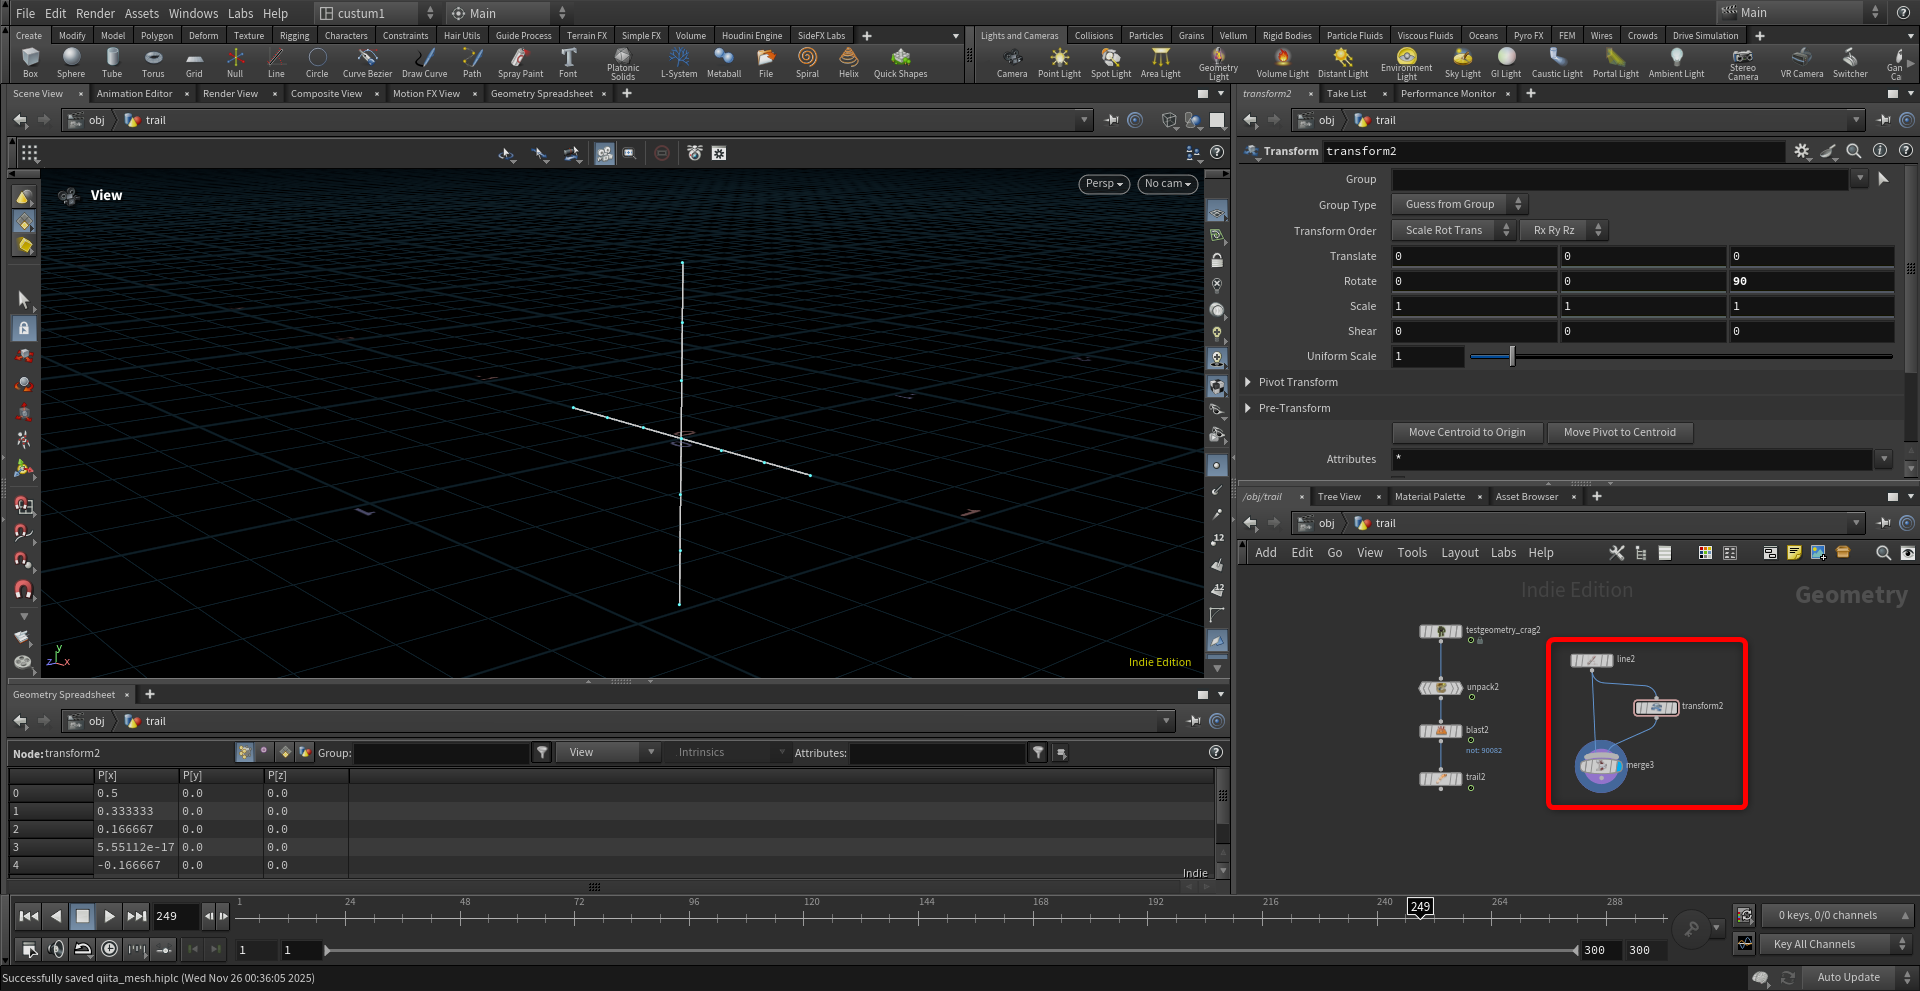Switch to the Tree View tab
Viewport: 1920px width, 991px height.
tap(1338, 497)
